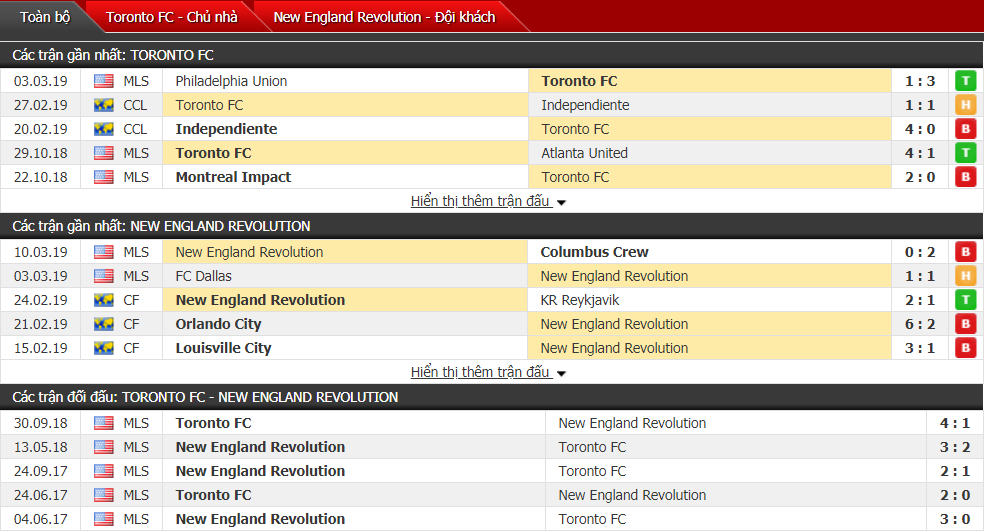Click the USA flag for 22.10.18 Montreal Impact match
Screen dimensions: 984x531
point(104,177)
